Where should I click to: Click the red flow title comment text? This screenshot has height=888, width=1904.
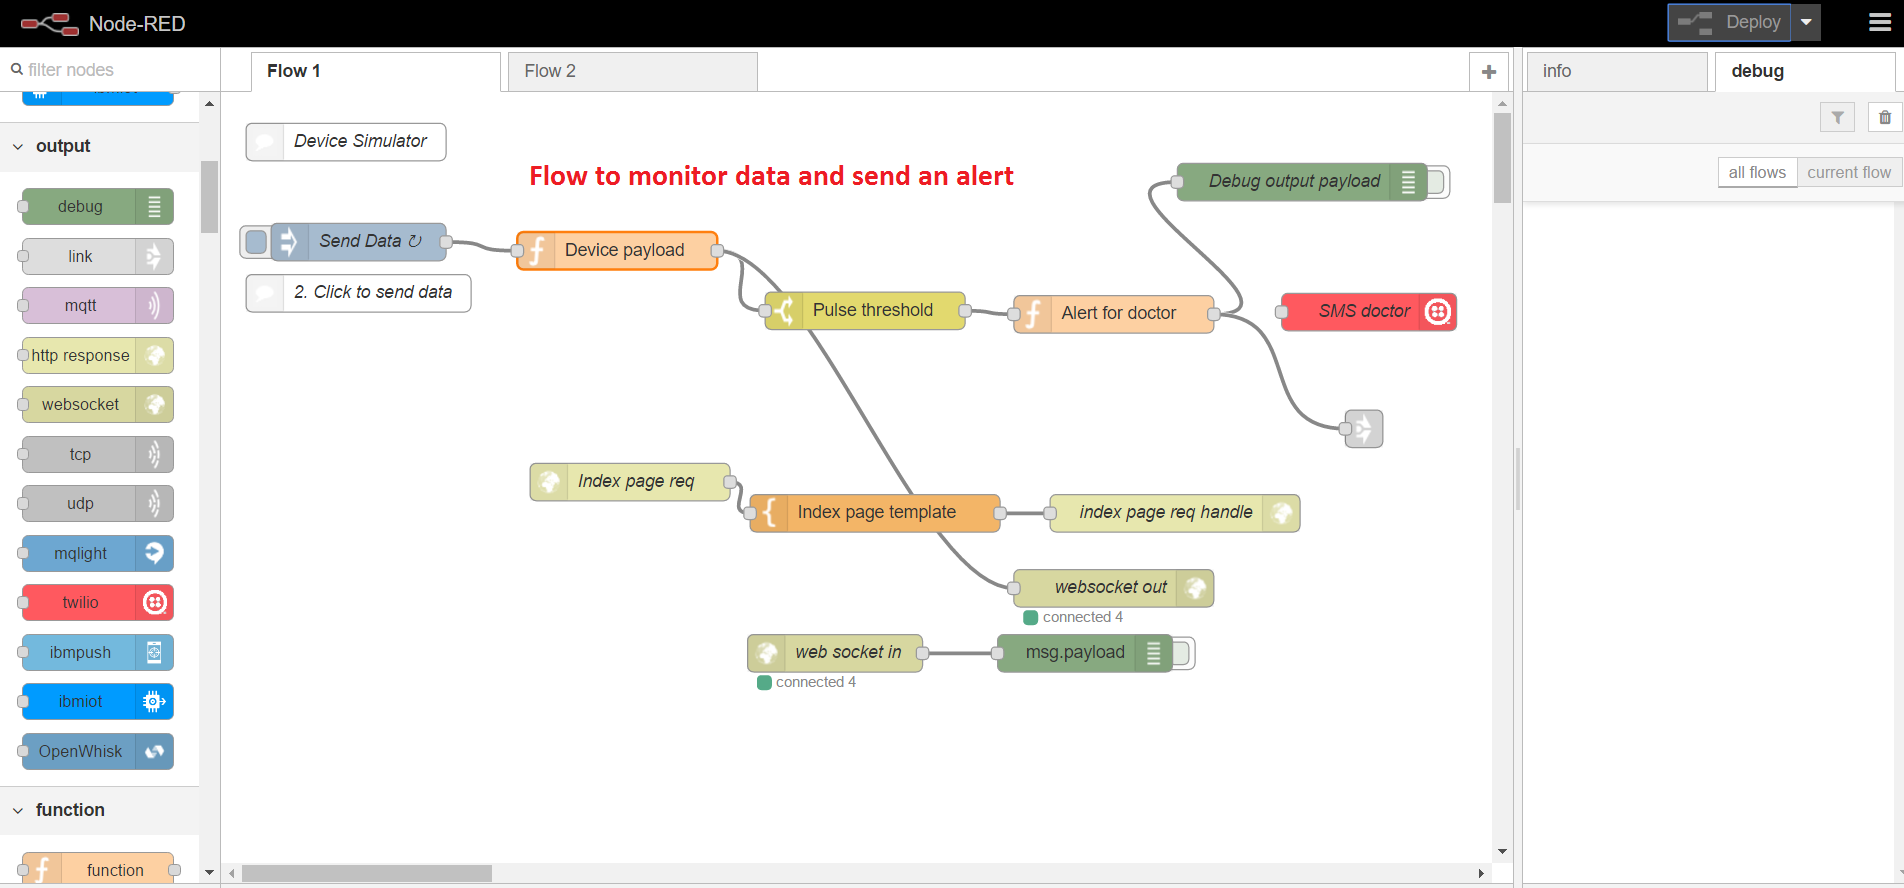pos(771,176)
